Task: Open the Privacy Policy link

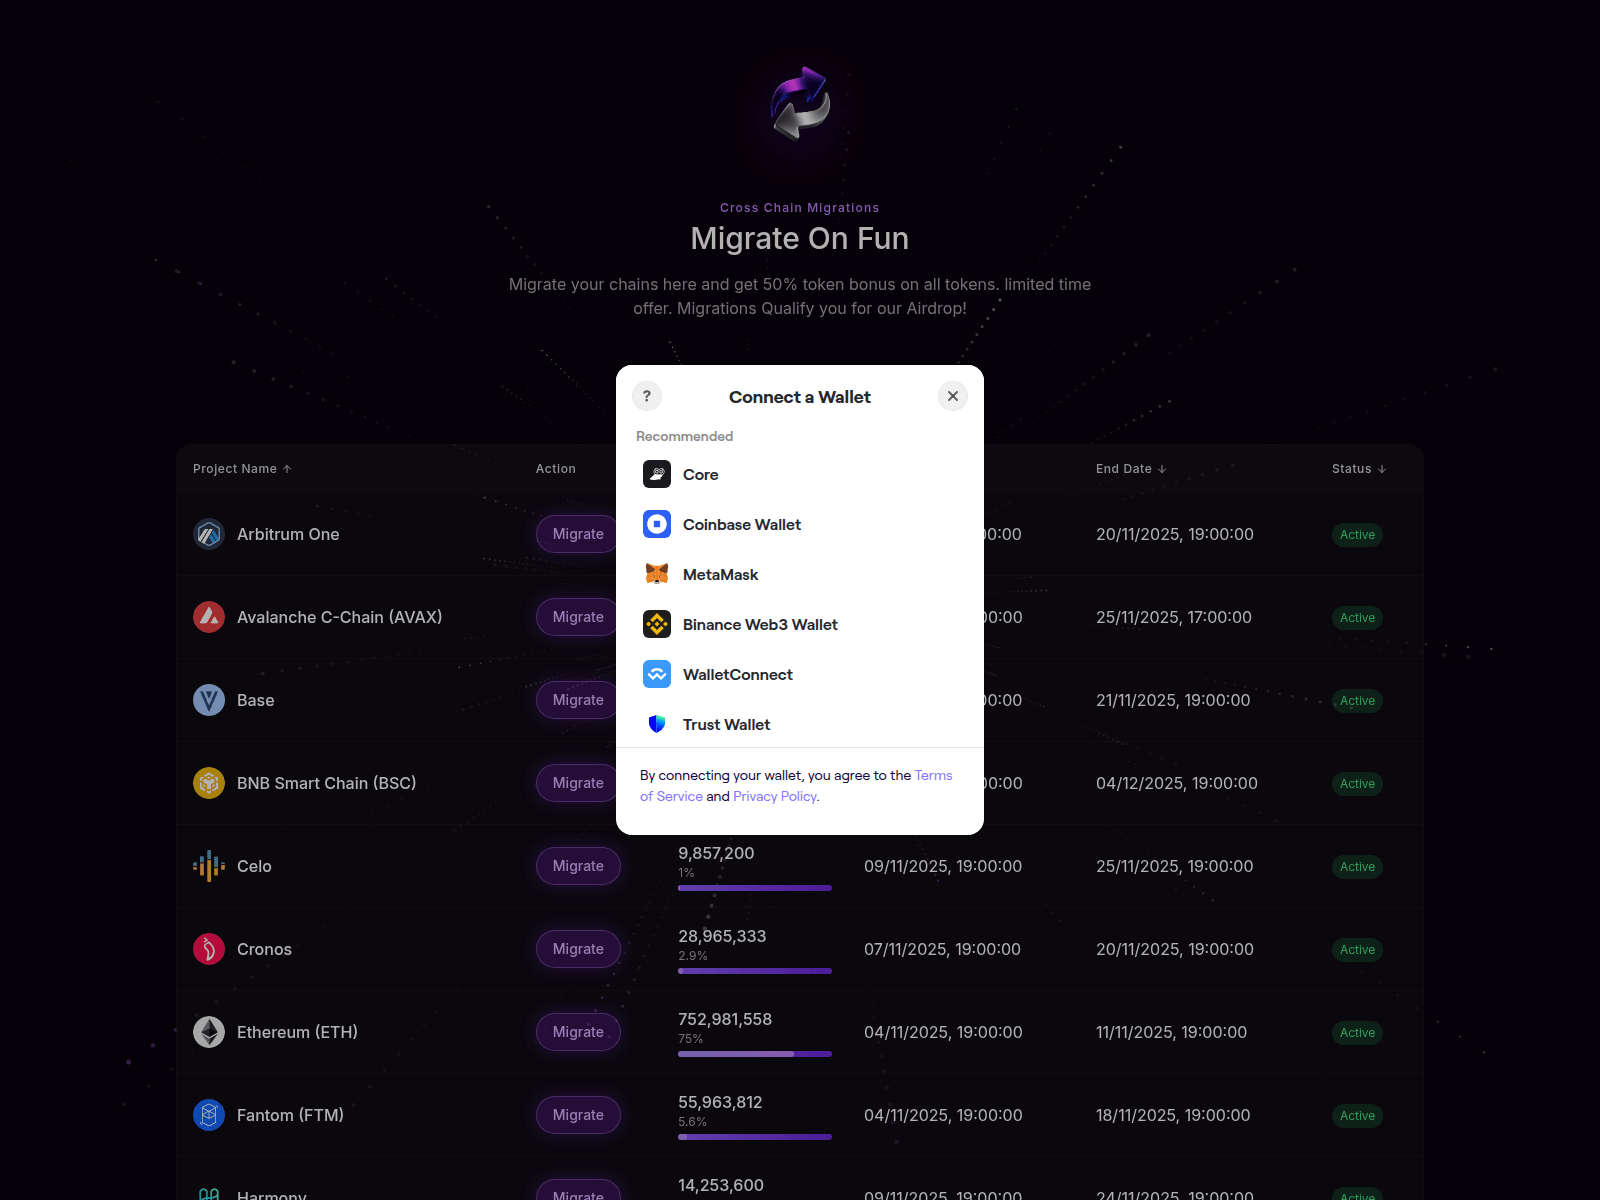Action: tap(775, 796)
